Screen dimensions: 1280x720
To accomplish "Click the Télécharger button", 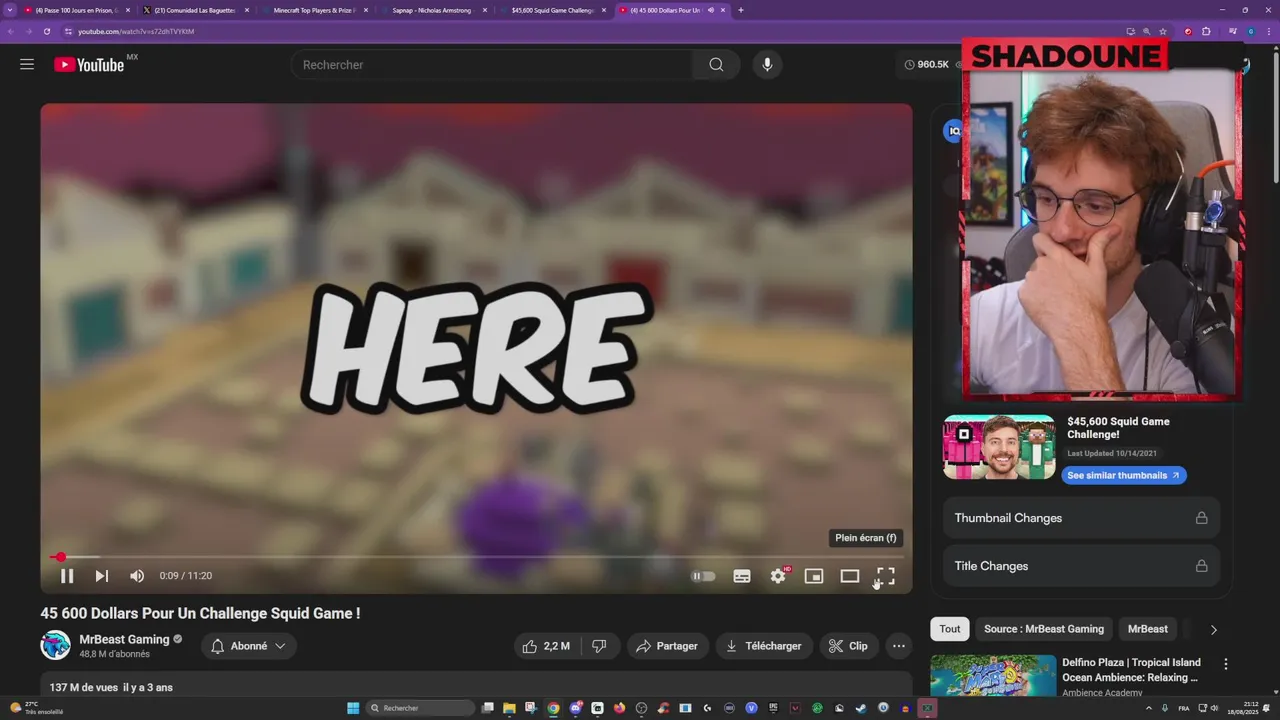I will coord(764,646).
